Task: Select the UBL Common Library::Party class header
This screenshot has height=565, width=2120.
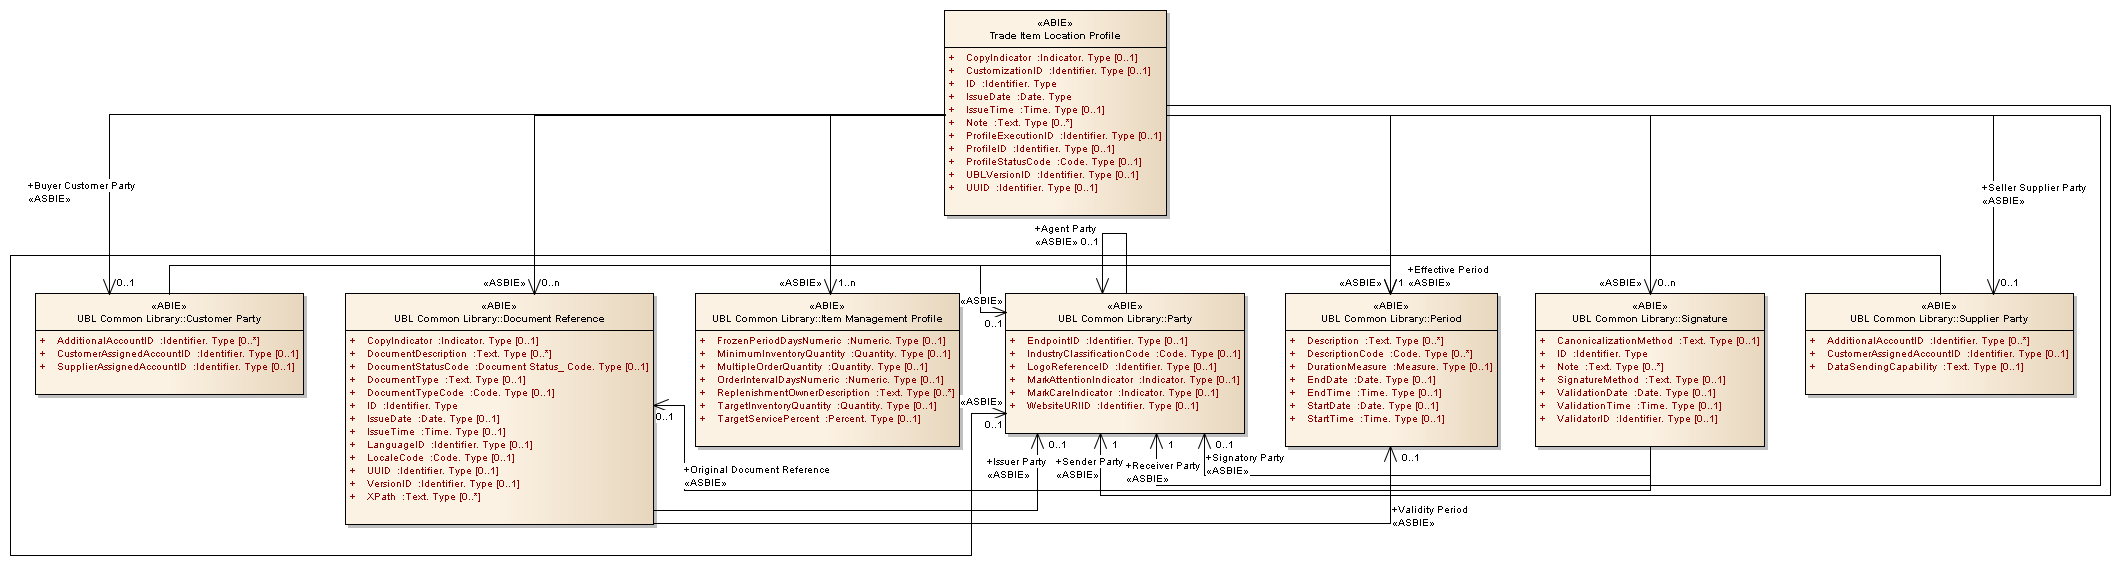Action: (x=1125, y=319)
